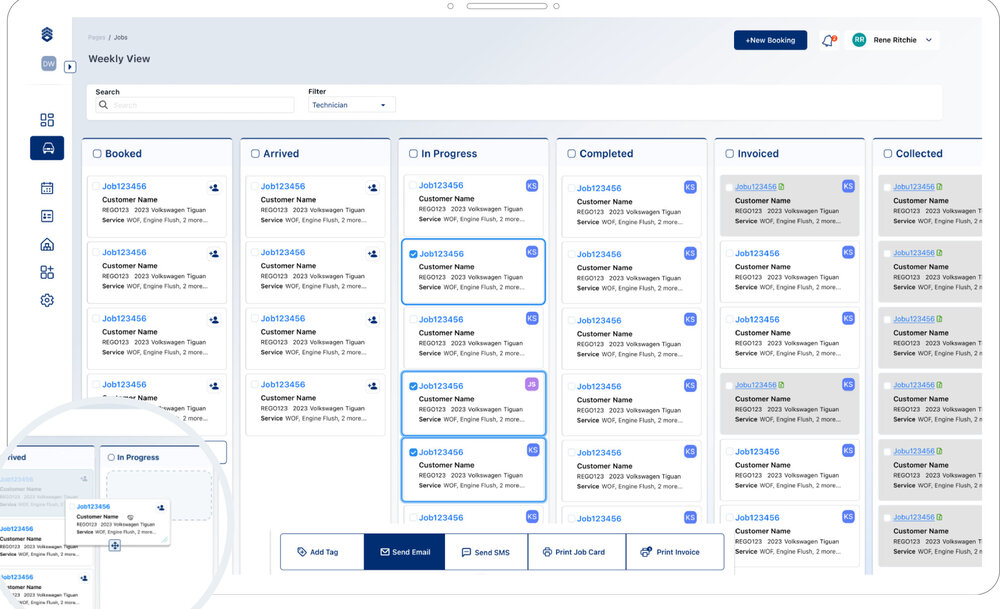Click Send SMS in the action bar

click(486, 552)
